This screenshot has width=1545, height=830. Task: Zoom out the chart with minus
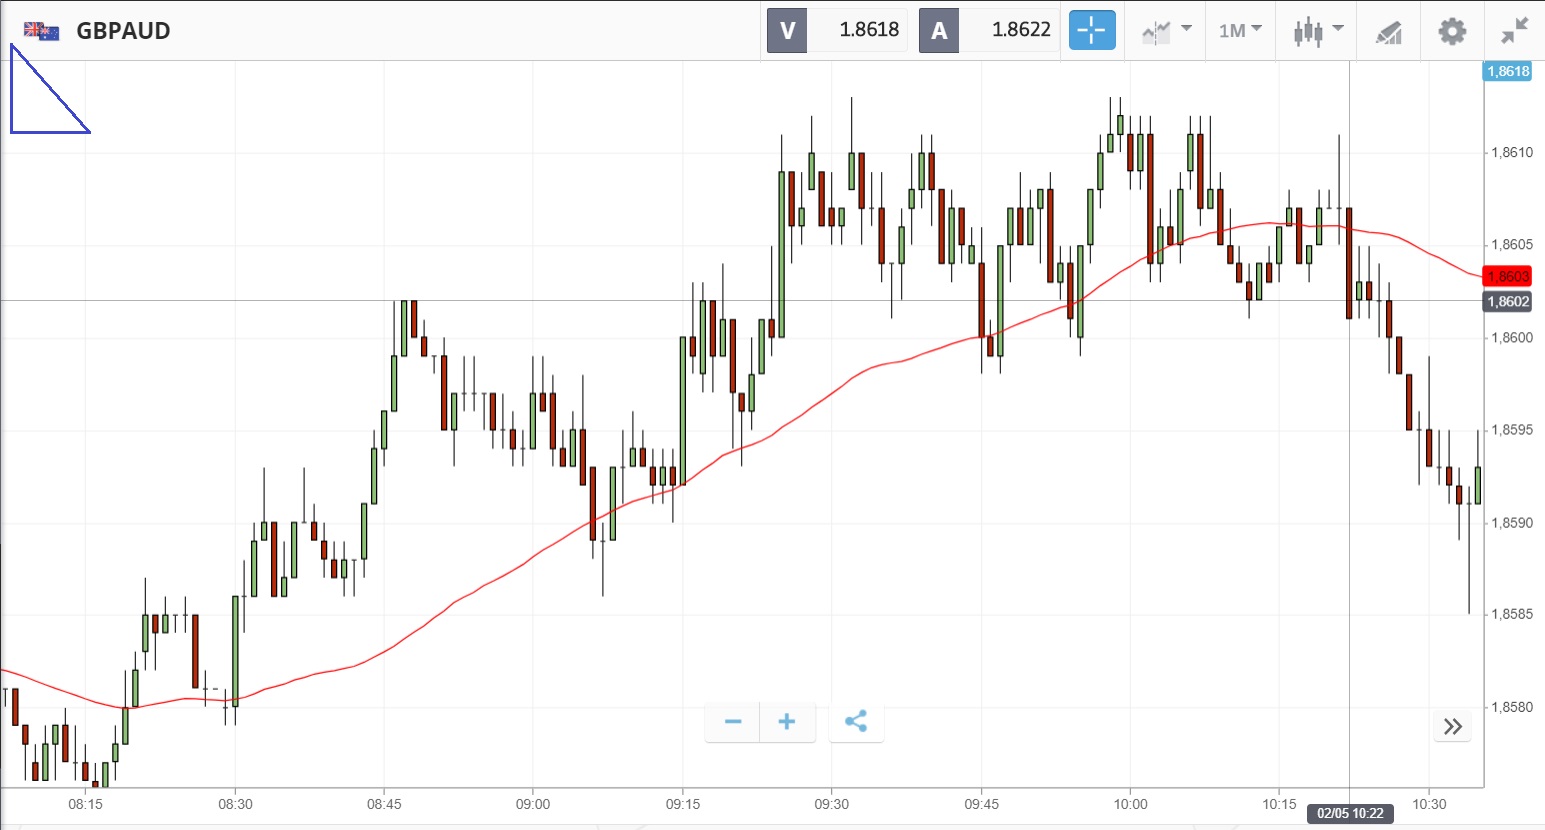click(733, 722)
